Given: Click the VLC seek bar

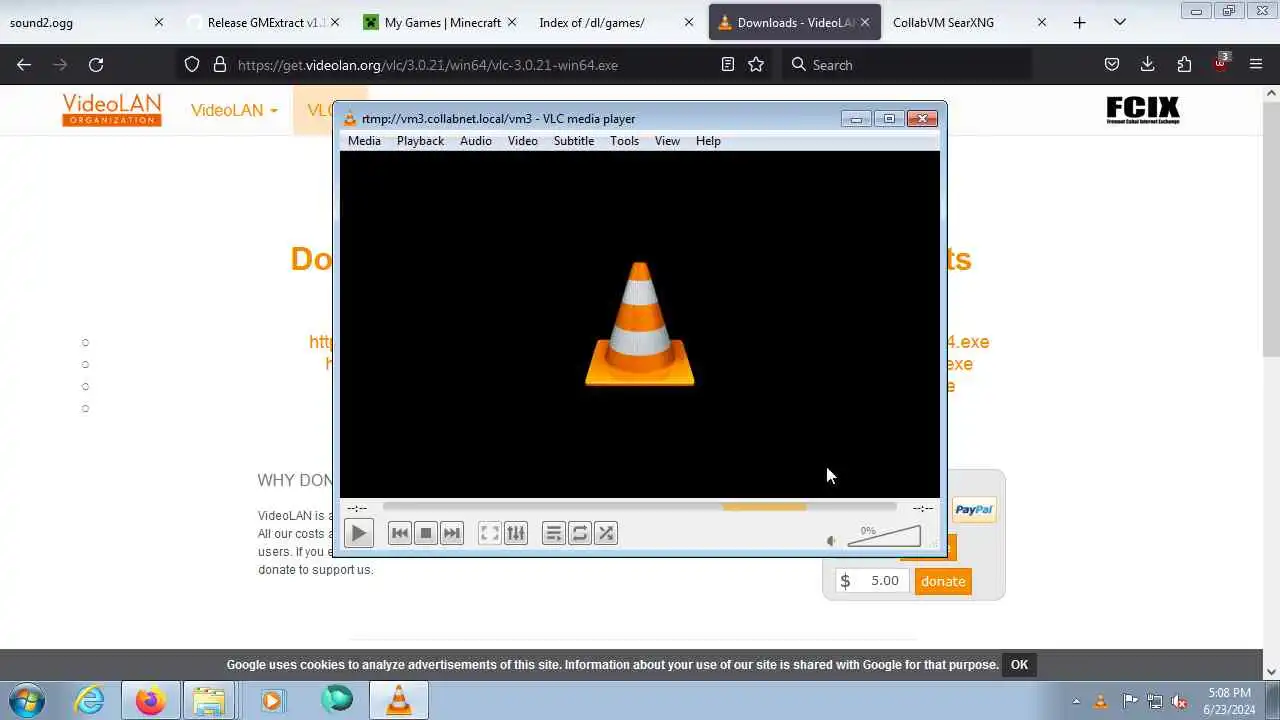Looking at the screenshot, I should coord(639,508).
